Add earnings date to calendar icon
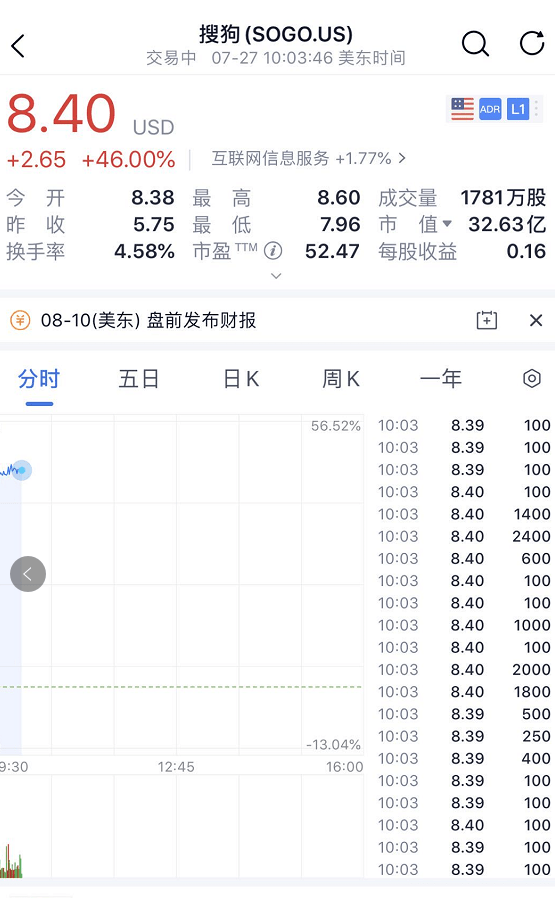 [487, 320]
